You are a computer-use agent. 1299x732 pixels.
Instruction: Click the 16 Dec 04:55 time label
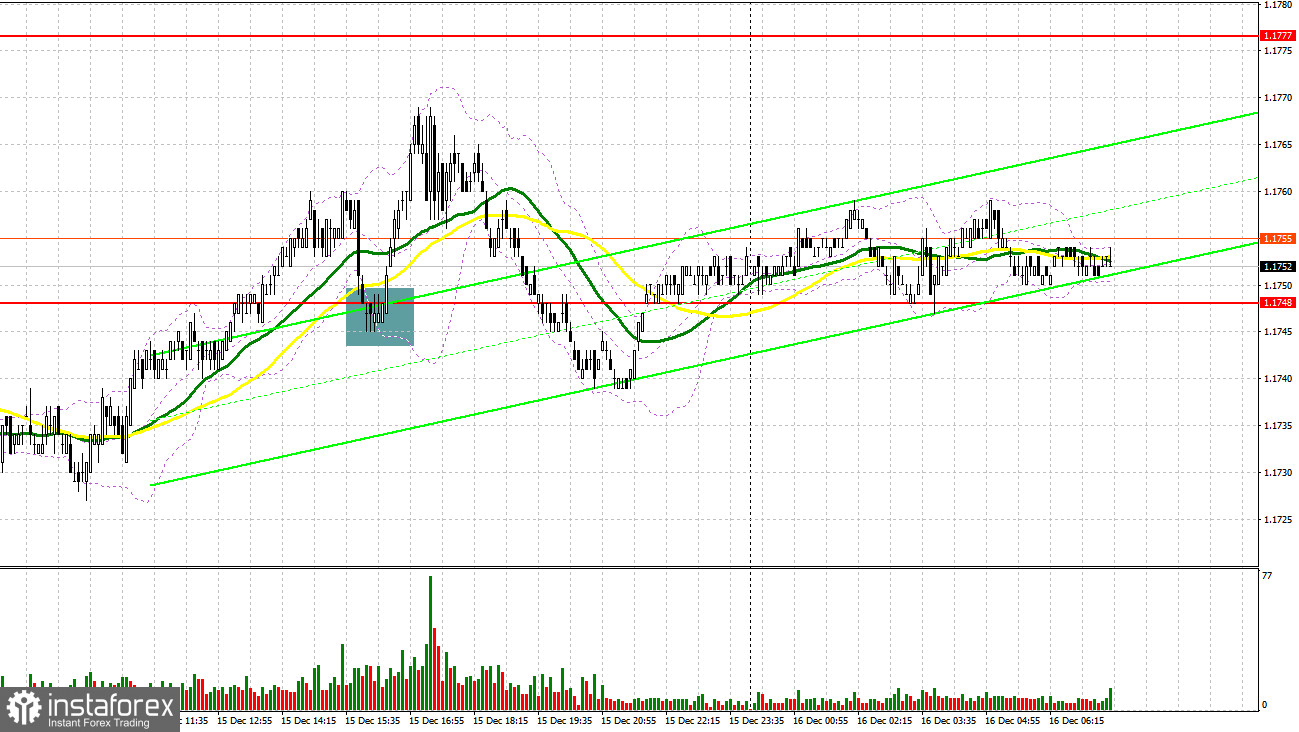pyautogui.click(x=1011, y=720)
